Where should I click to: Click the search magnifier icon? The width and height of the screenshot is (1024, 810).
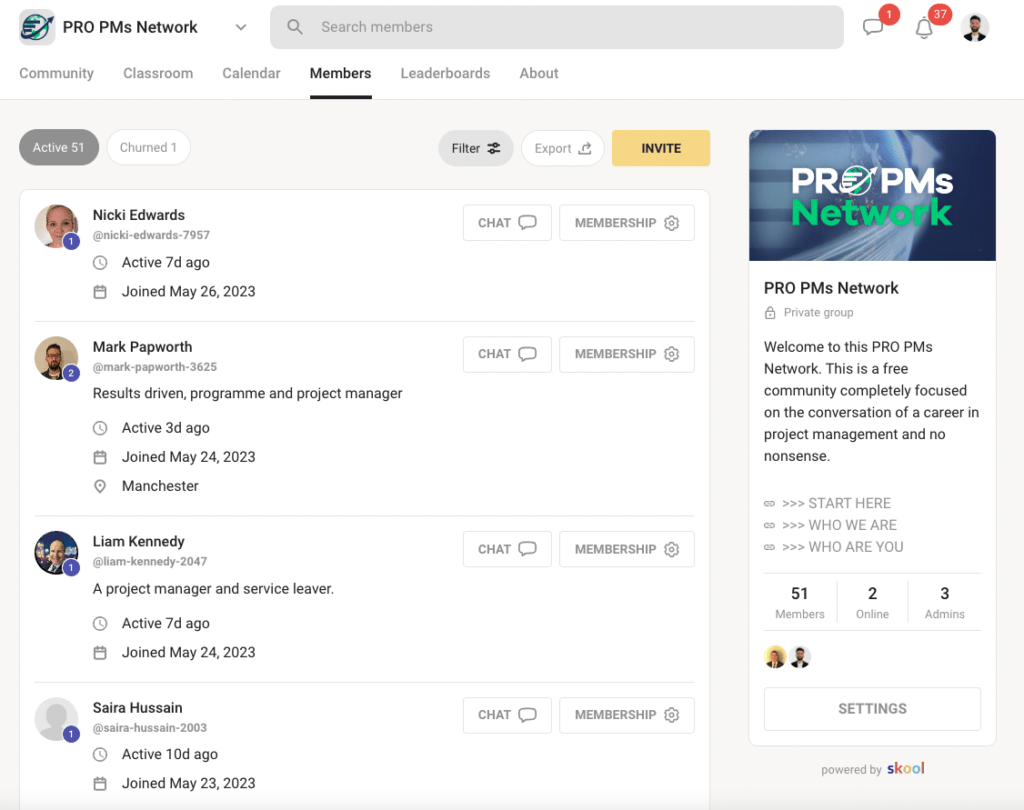(x=295, y=27)
